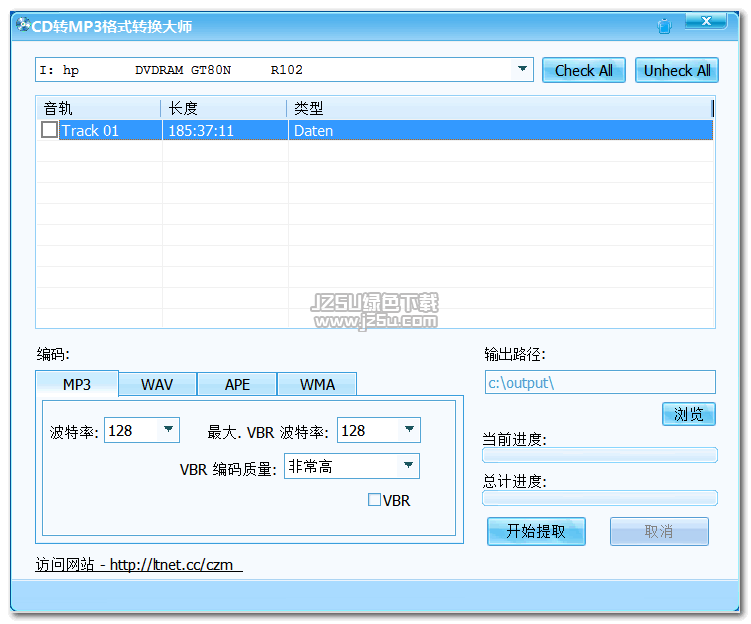Open the ltnet.cc/czm website link
The width and height of the screenshot is (751, 624).
pyautogui.click(x=139, y=565)
